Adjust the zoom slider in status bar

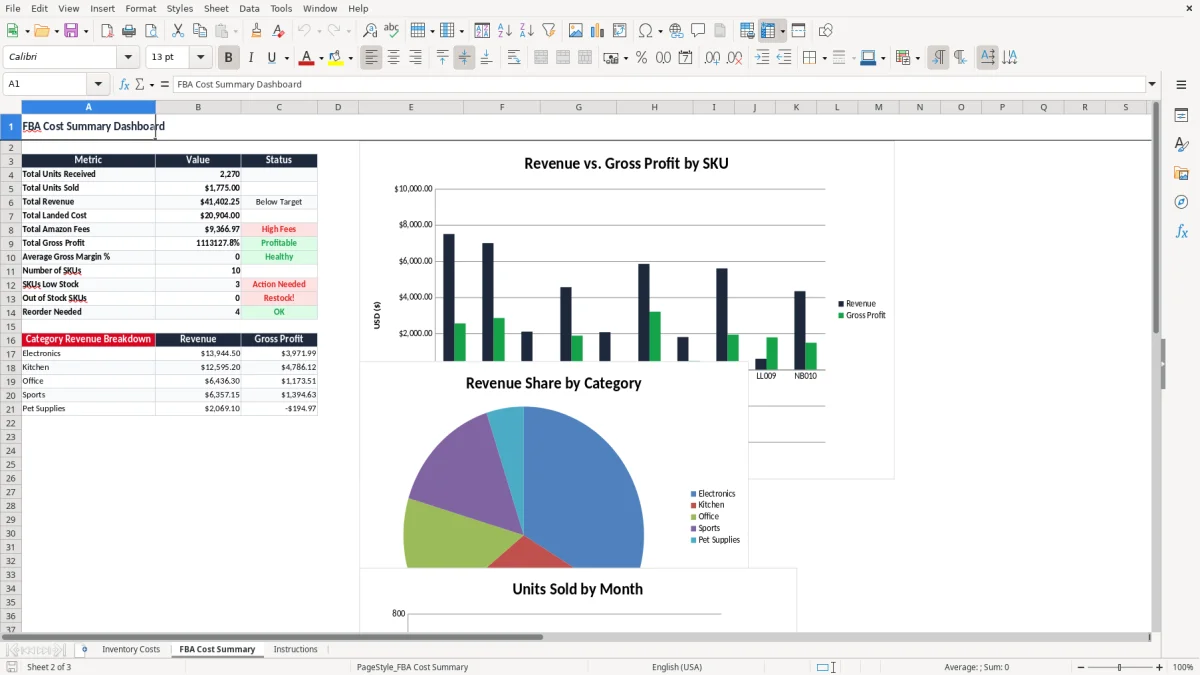[x=1119, y=667]
